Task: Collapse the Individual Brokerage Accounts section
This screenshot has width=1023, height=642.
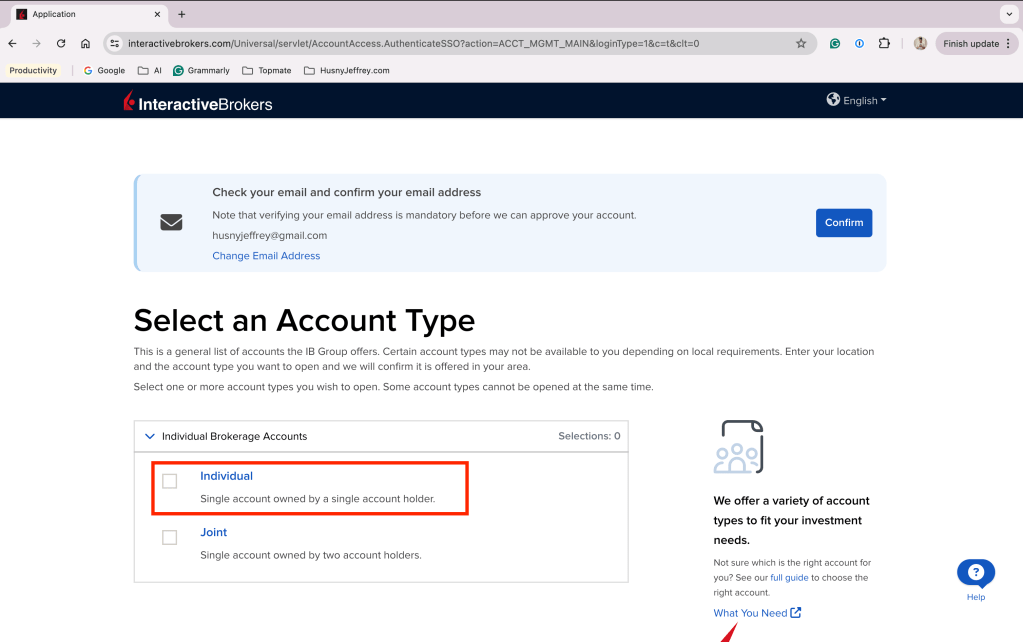Action: (x=149, y=436)
